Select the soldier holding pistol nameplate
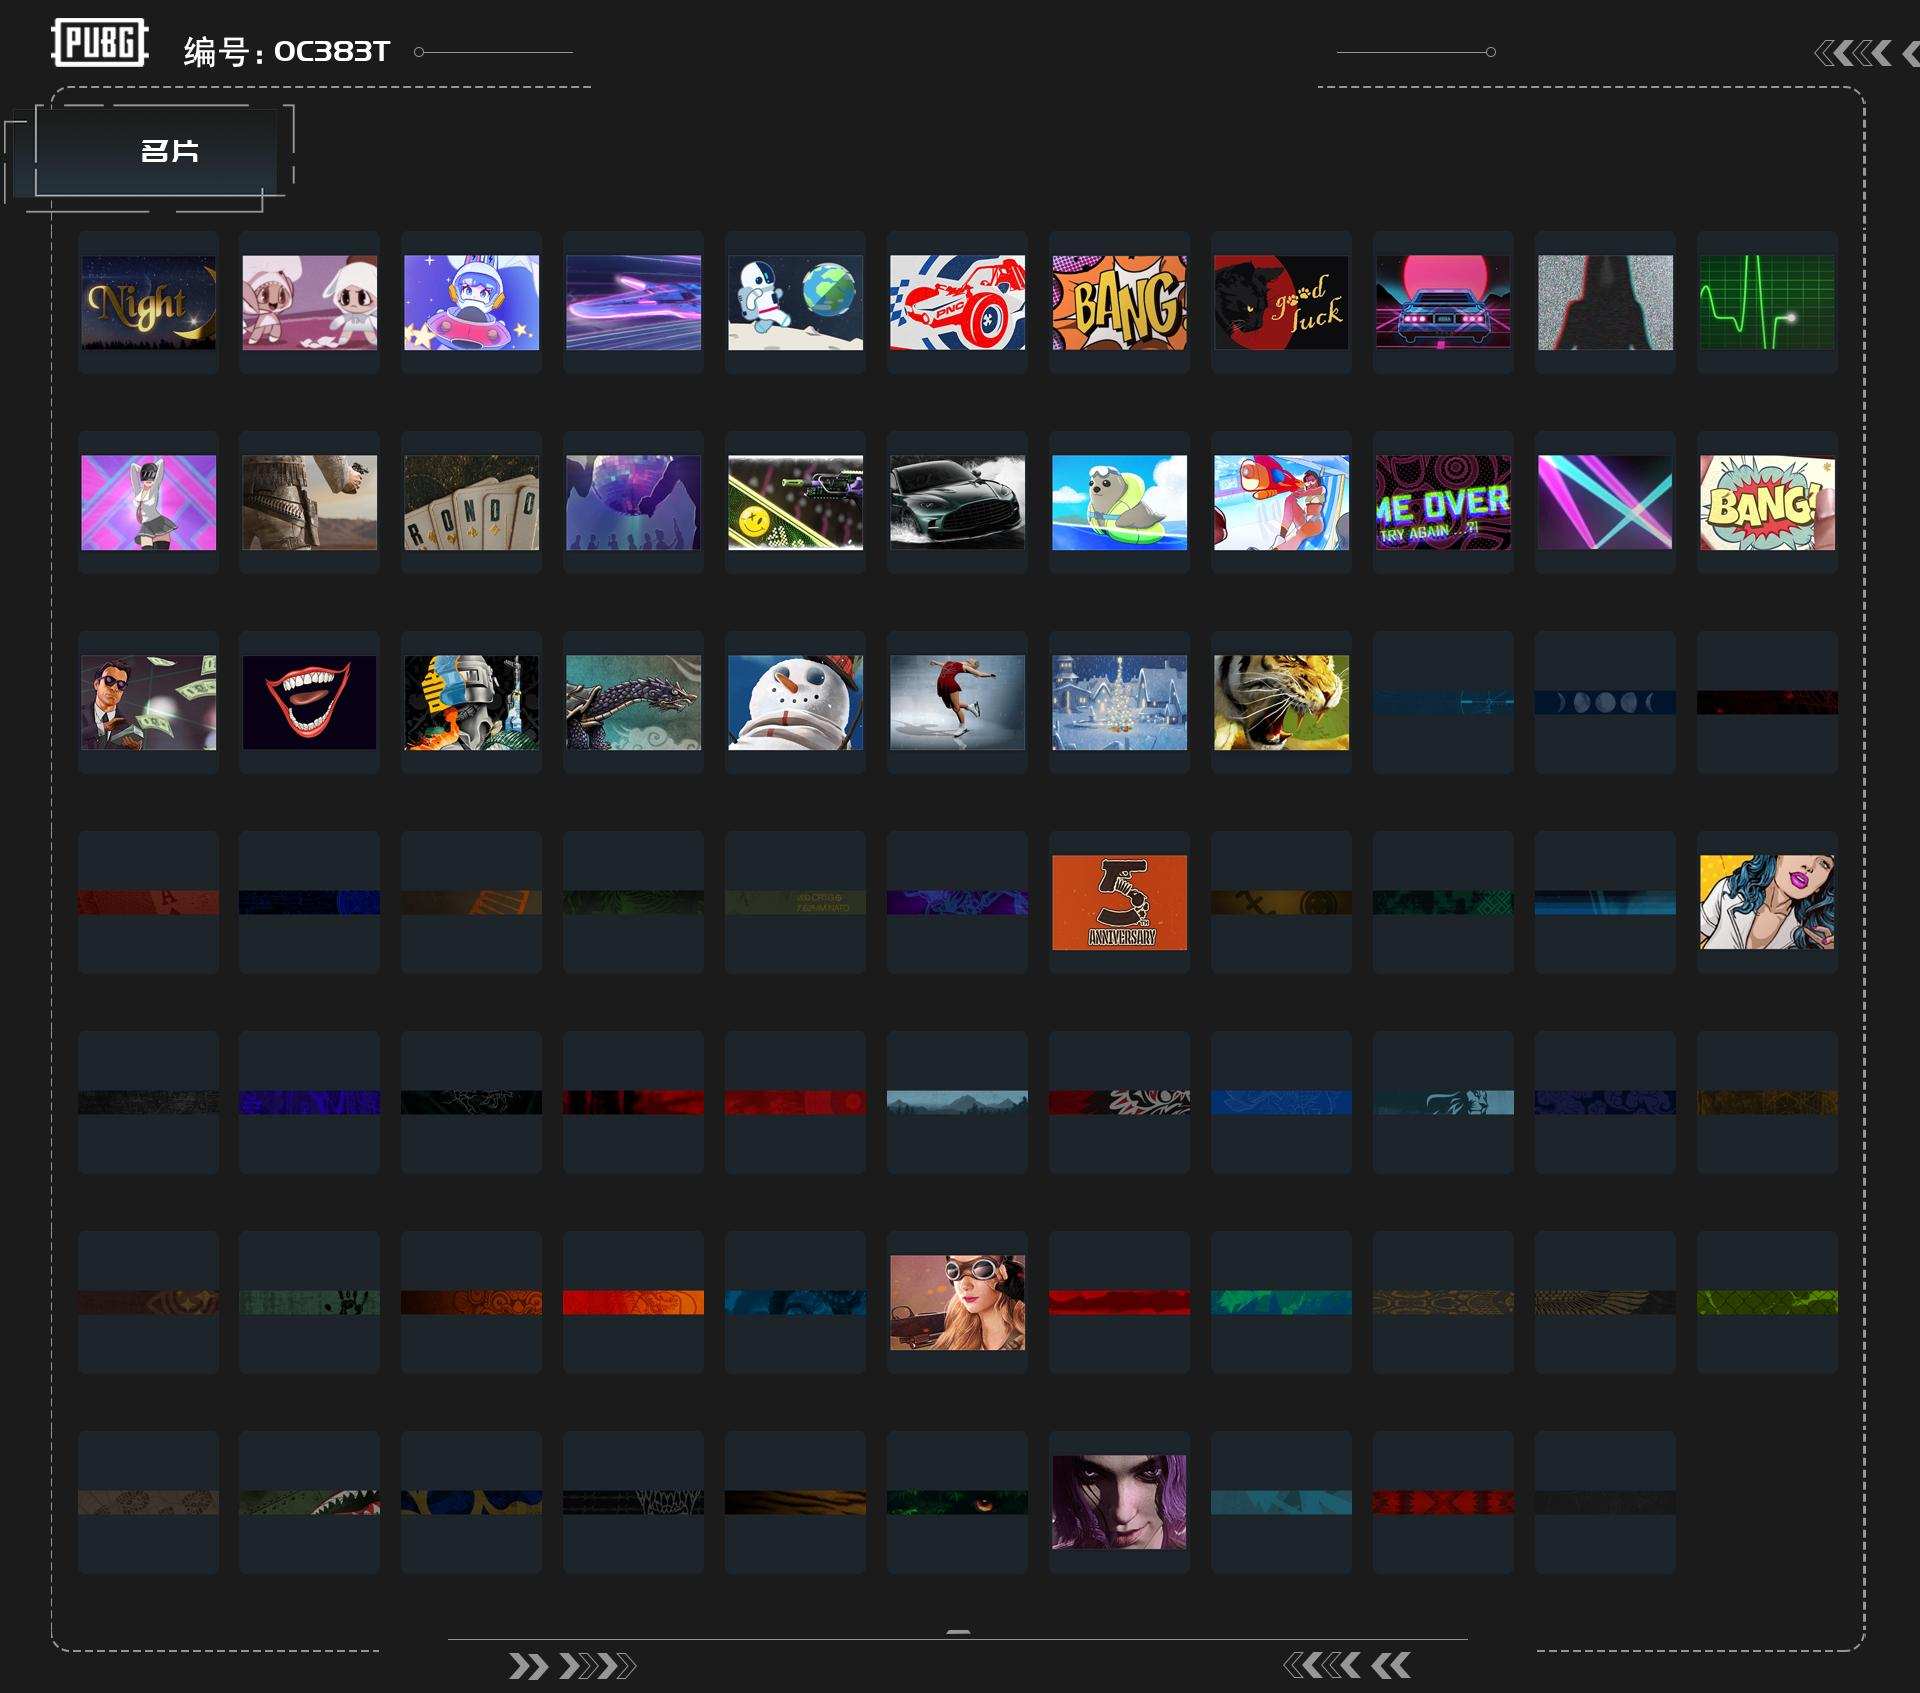 tap(310, 502)
